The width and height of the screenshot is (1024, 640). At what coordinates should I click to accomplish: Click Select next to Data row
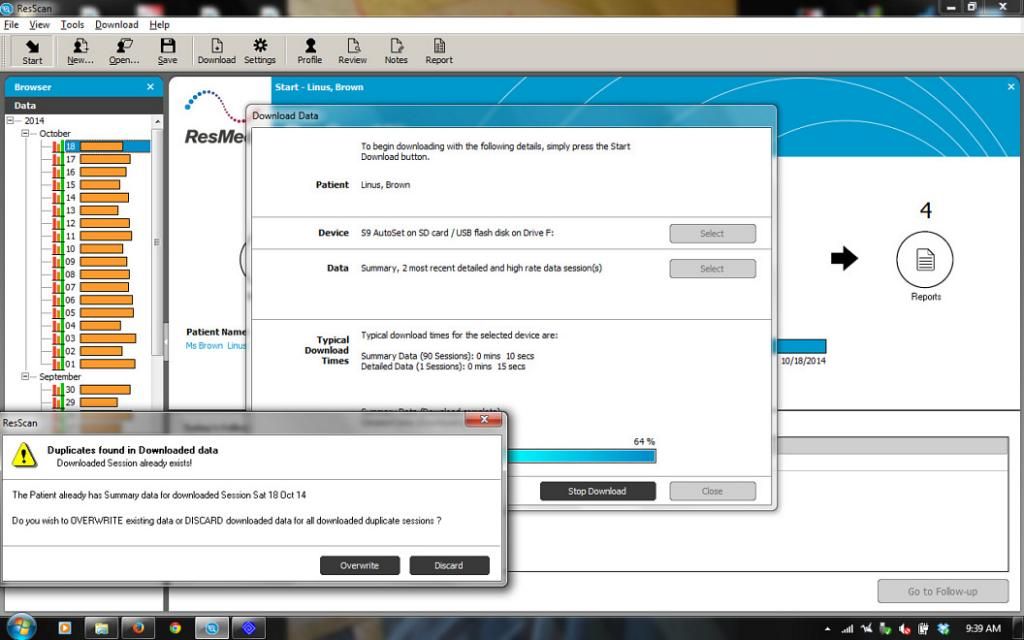pos(712,268)
